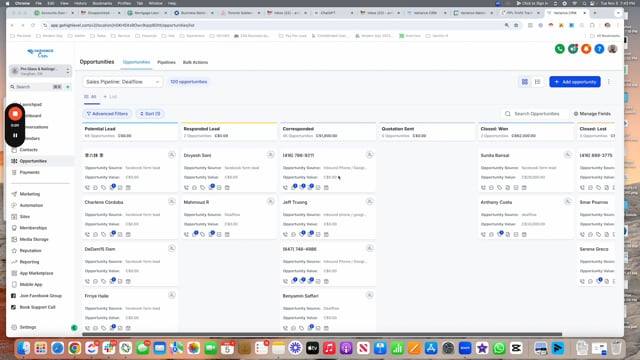640x360 pixels.
Task: Select the Bulk Actions tab
Action: 195,62
